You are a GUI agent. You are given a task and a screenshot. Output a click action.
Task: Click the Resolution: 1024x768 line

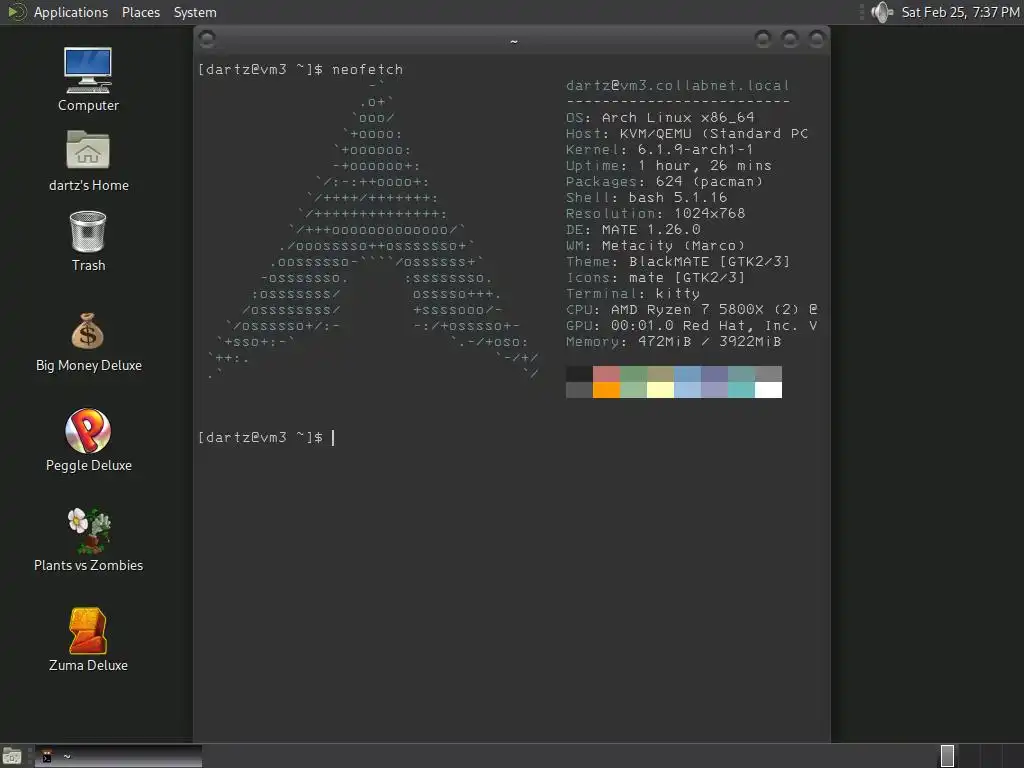(x=656, y=214)
